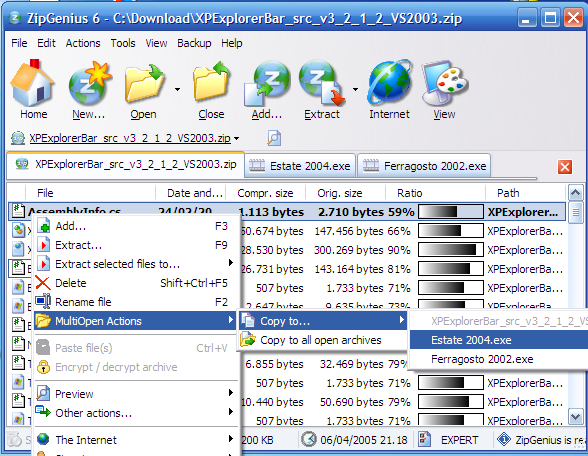
Task: Click the 50.690 bytes cell
Action: click(351, 402)
